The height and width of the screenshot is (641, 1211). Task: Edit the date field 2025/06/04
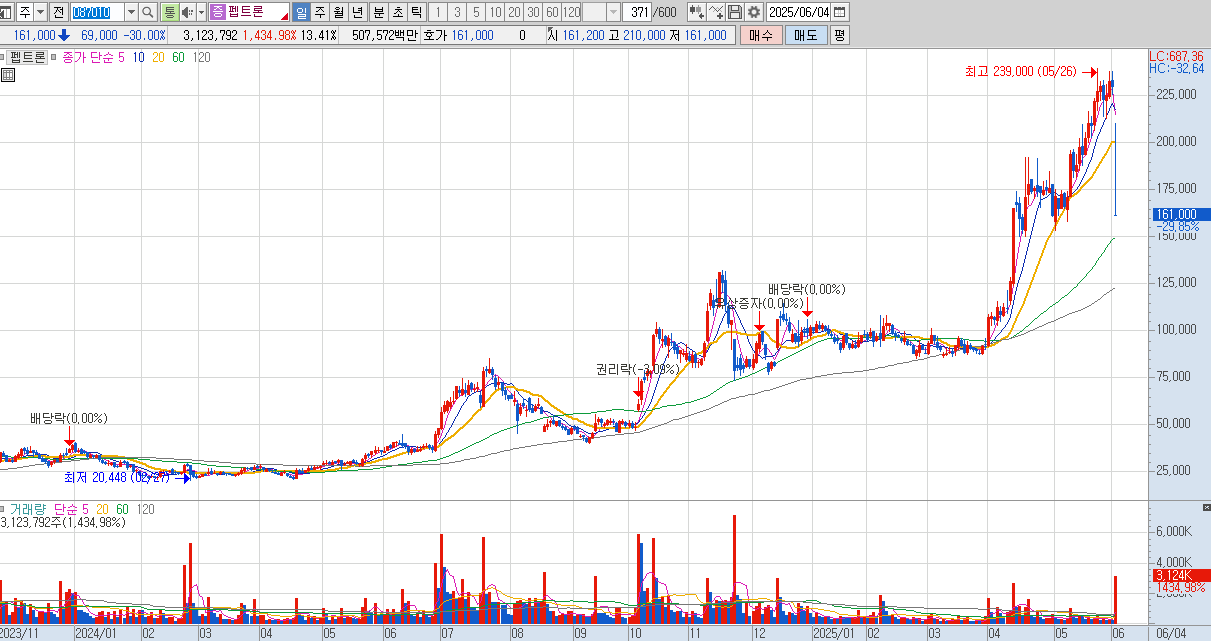click(x=798, y=12)
